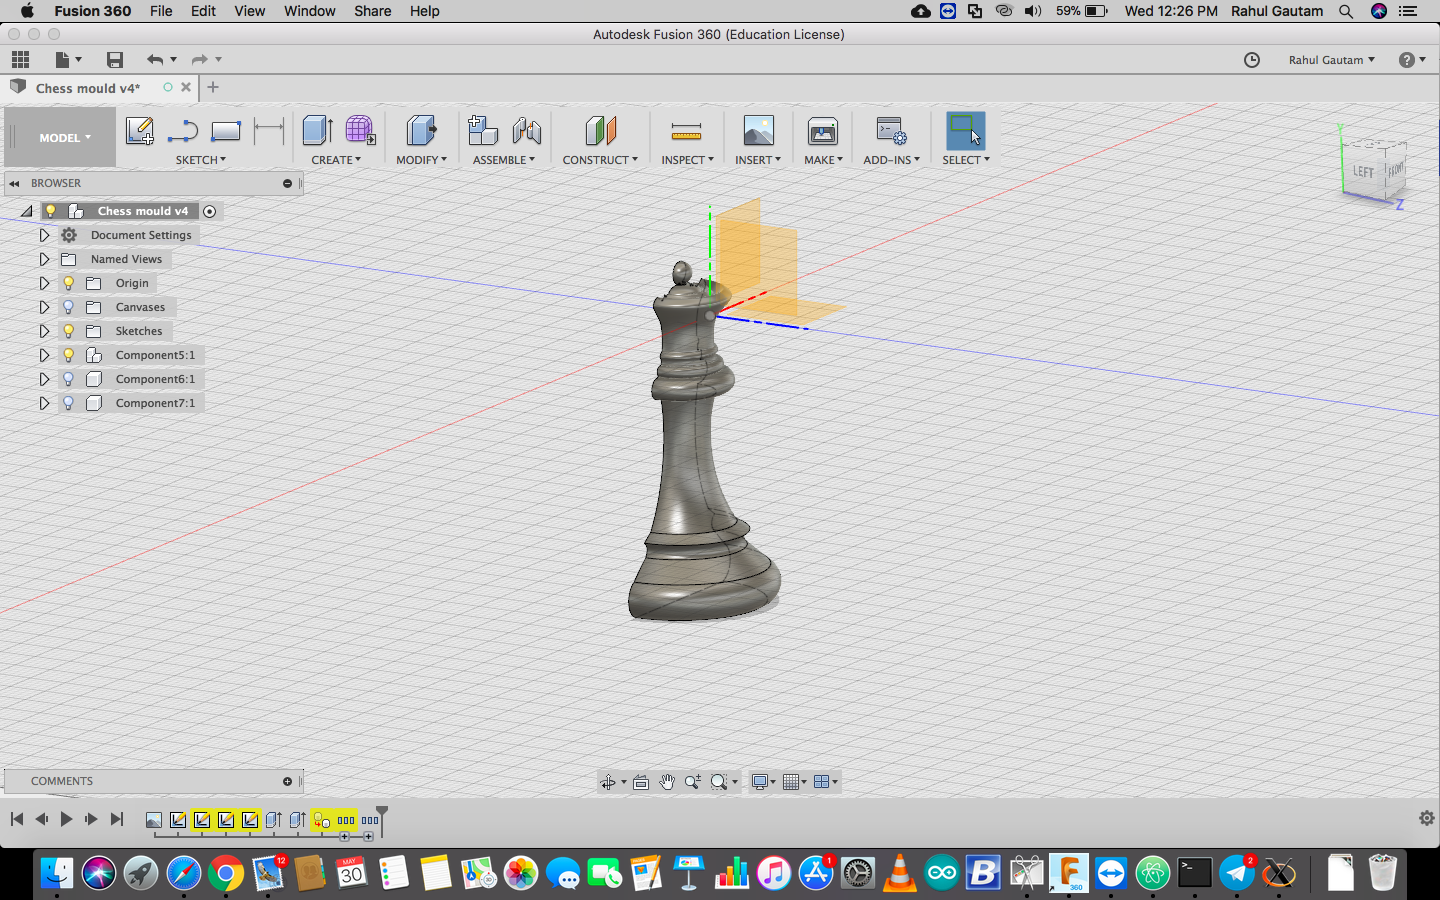This screenshot has width=1440, height=900.
Task: Toggle Canvases folder visibility bulb
Action: pos(68,307)
